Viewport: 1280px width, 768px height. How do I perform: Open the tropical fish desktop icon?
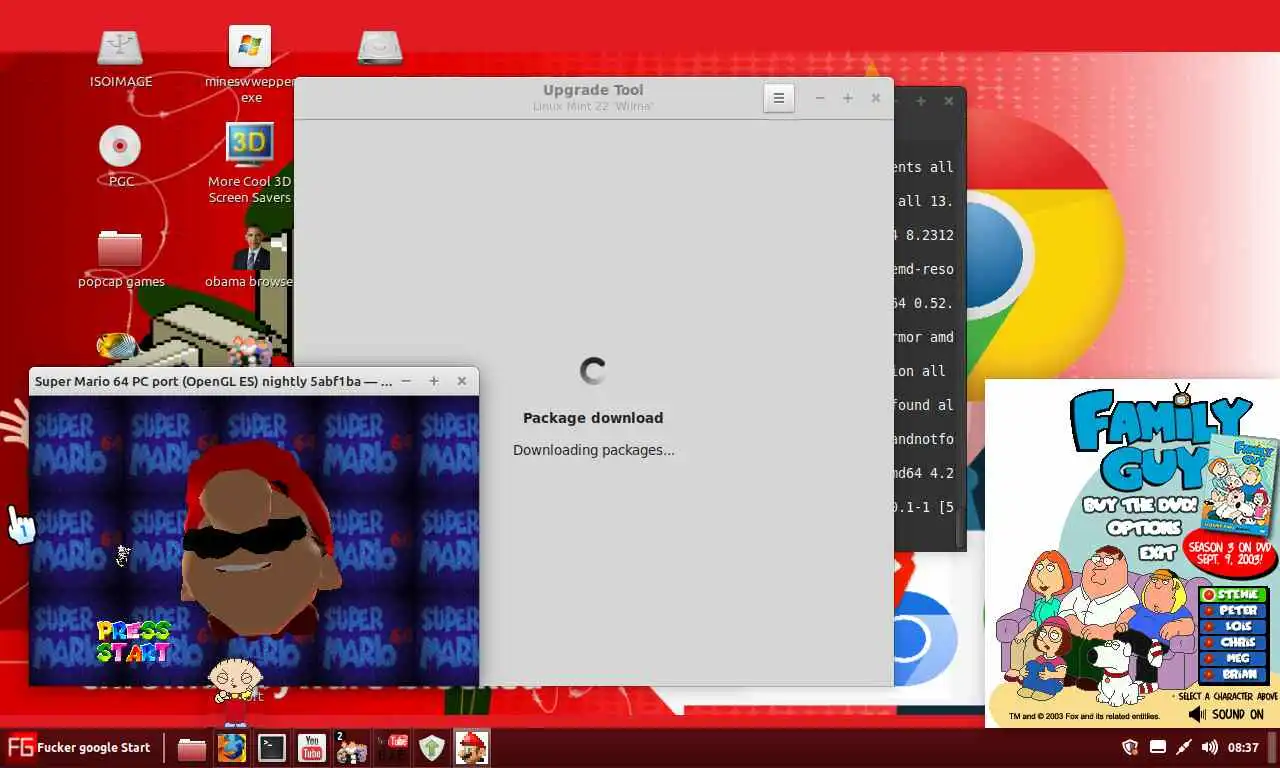point(118,346)
